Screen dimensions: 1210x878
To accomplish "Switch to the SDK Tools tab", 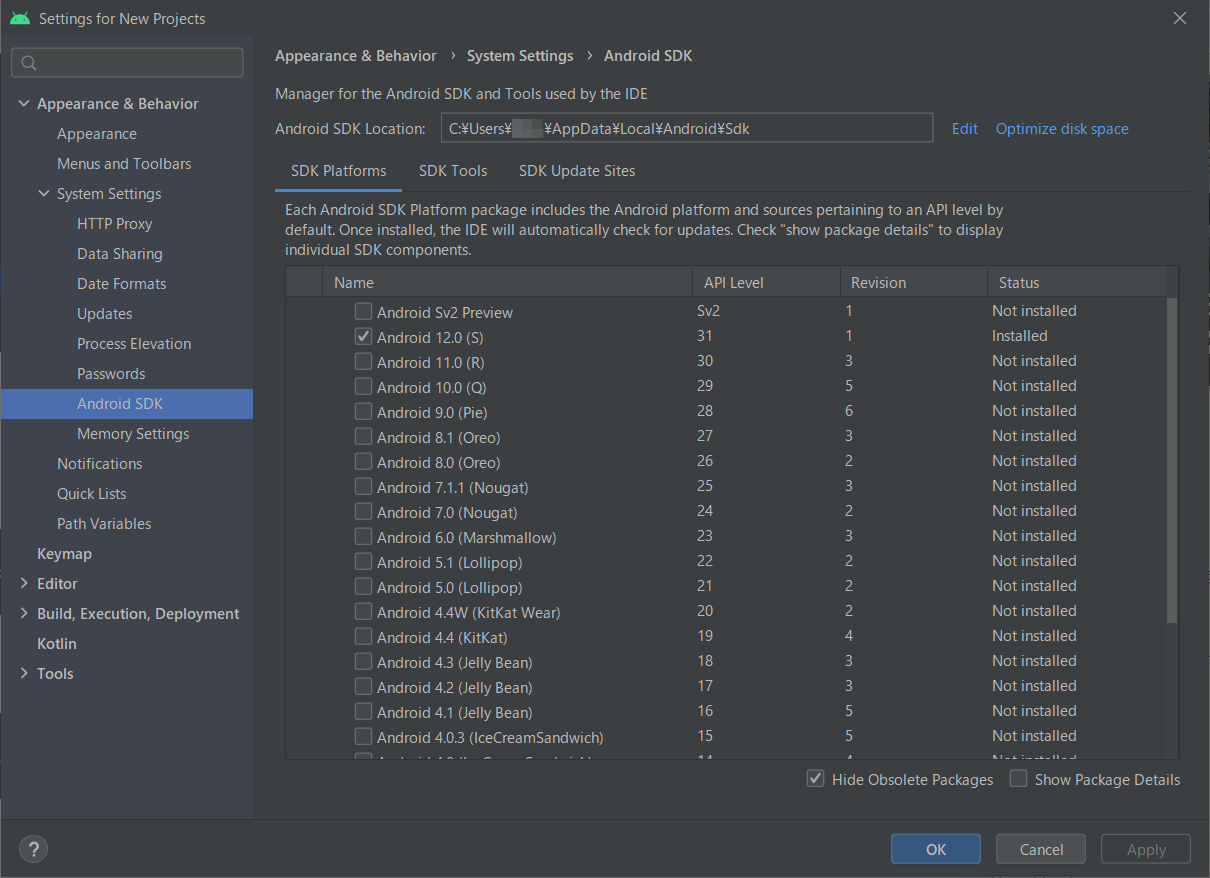I will point(453,171).
